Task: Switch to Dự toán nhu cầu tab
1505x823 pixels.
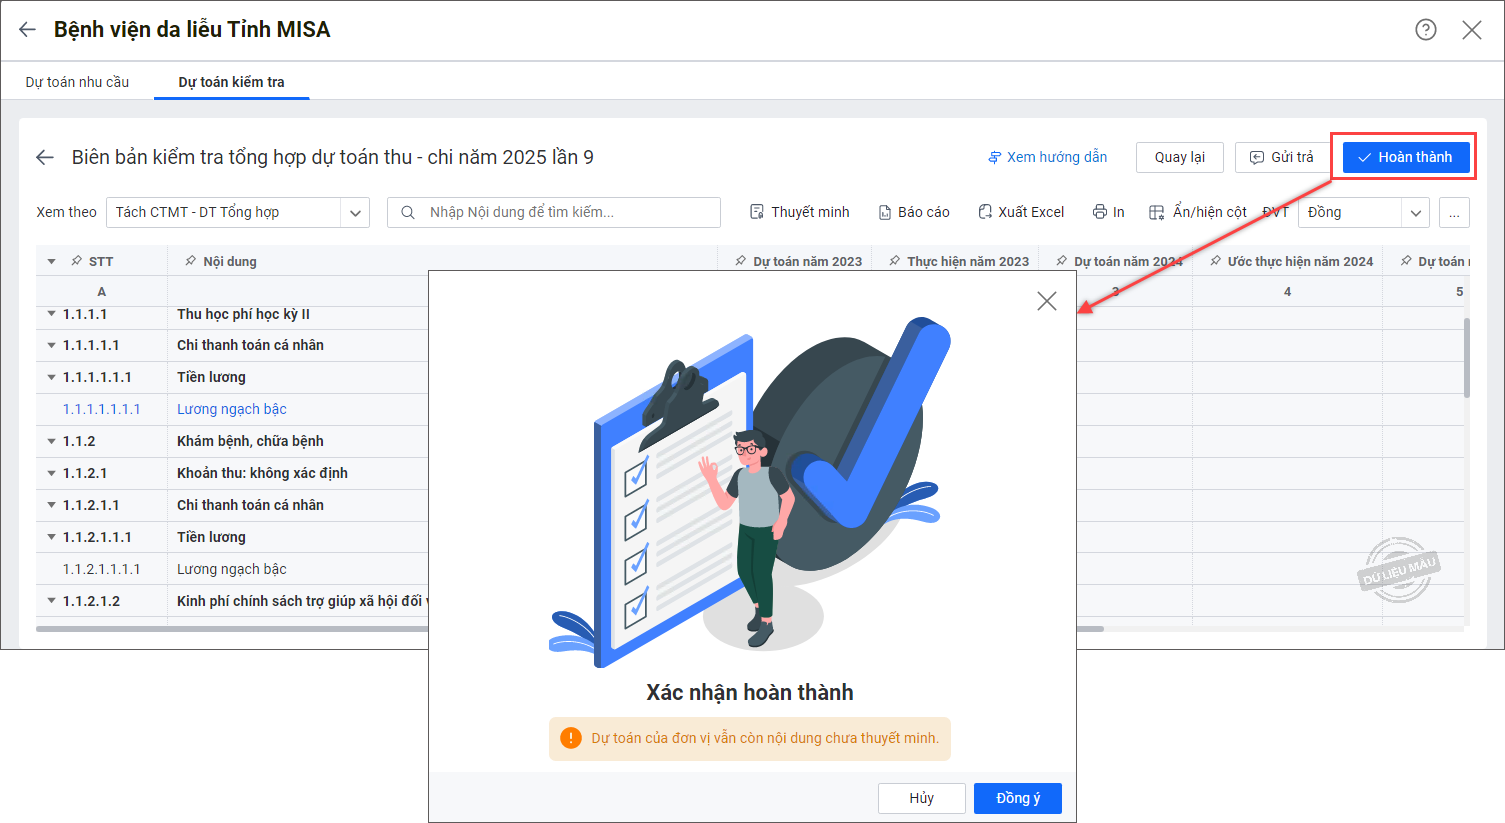Action: (77, 82)
